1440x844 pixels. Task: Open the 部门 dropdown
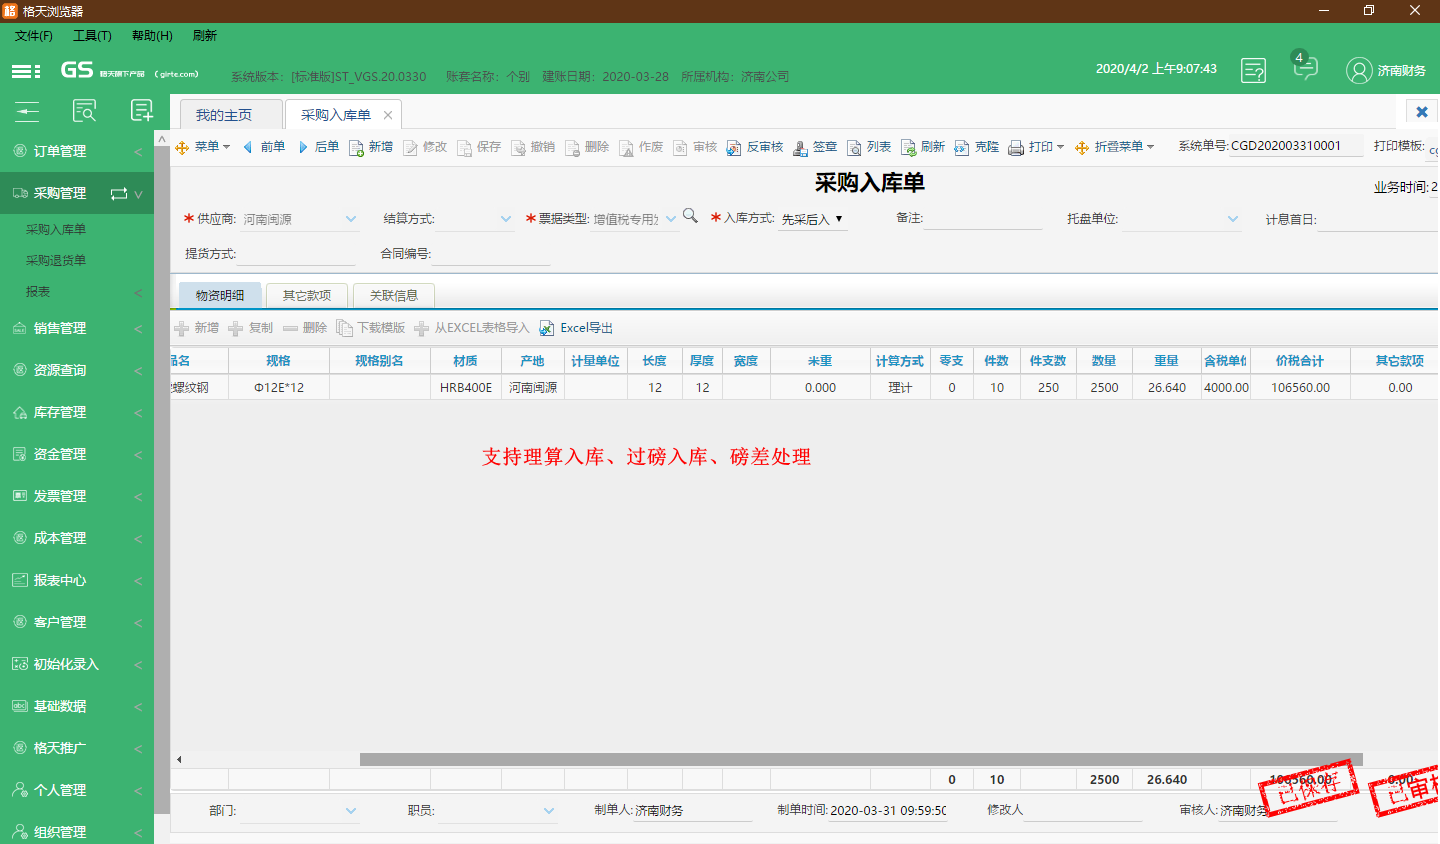[x=351, y=811]
